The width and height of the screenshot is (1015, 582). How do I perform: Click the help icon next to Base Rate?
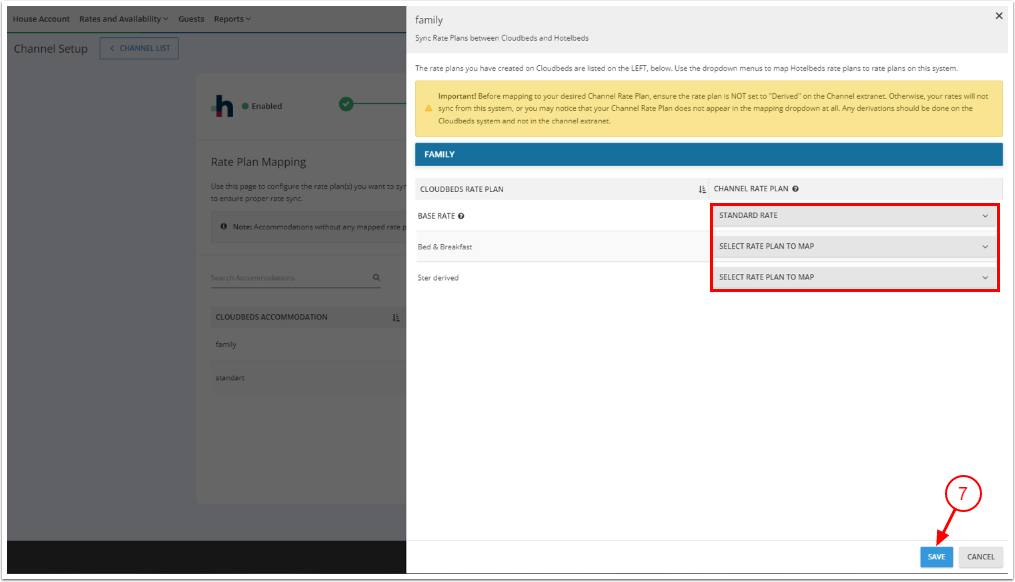(x=461, y=216)
